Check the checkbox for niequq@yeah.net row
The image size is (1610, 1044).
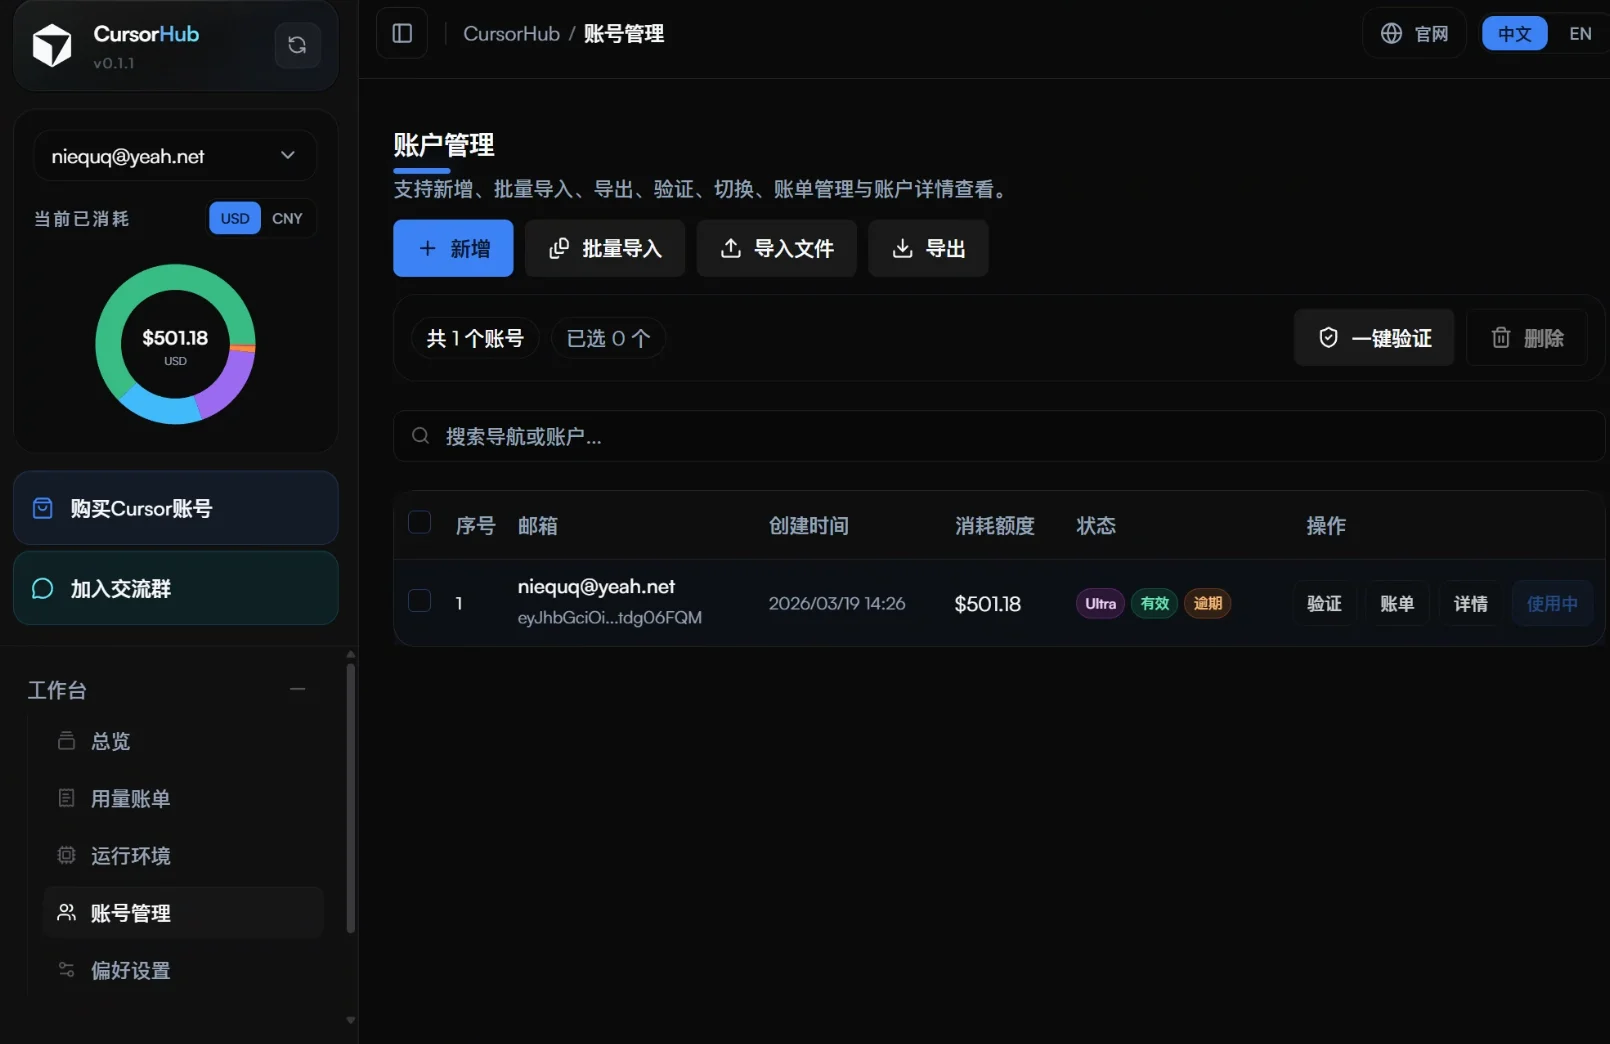tap(419, 601)
